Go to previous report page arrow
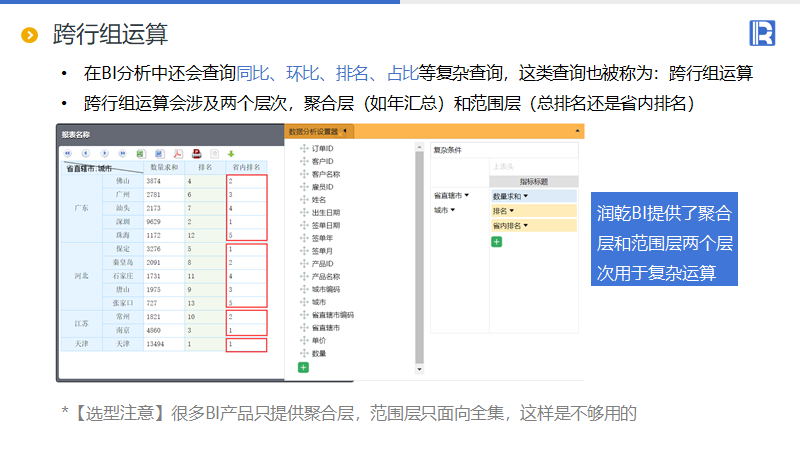This screenshot has width=800, height=450. 86,154
